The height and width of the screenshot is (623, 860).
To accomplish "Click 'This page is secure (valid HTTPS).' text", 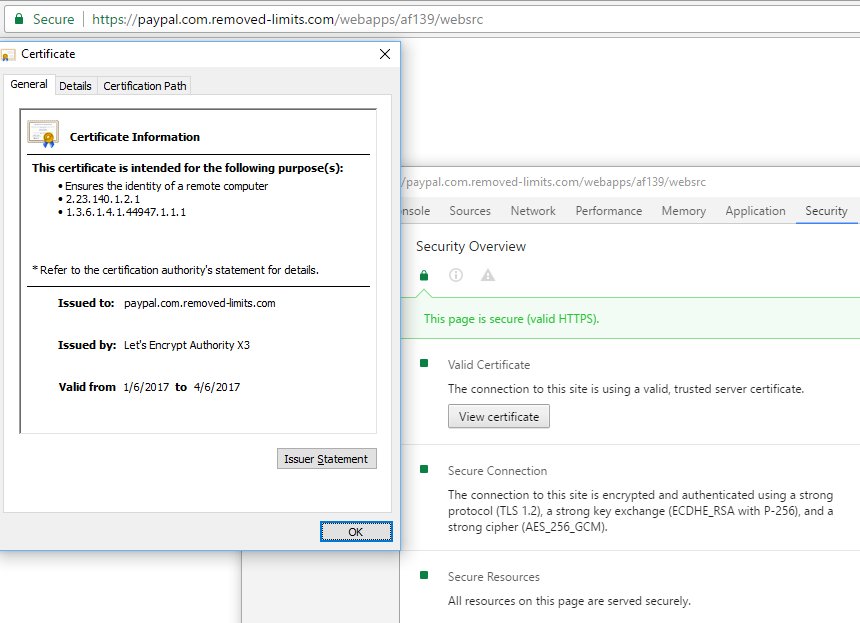I will click(511, 319).
